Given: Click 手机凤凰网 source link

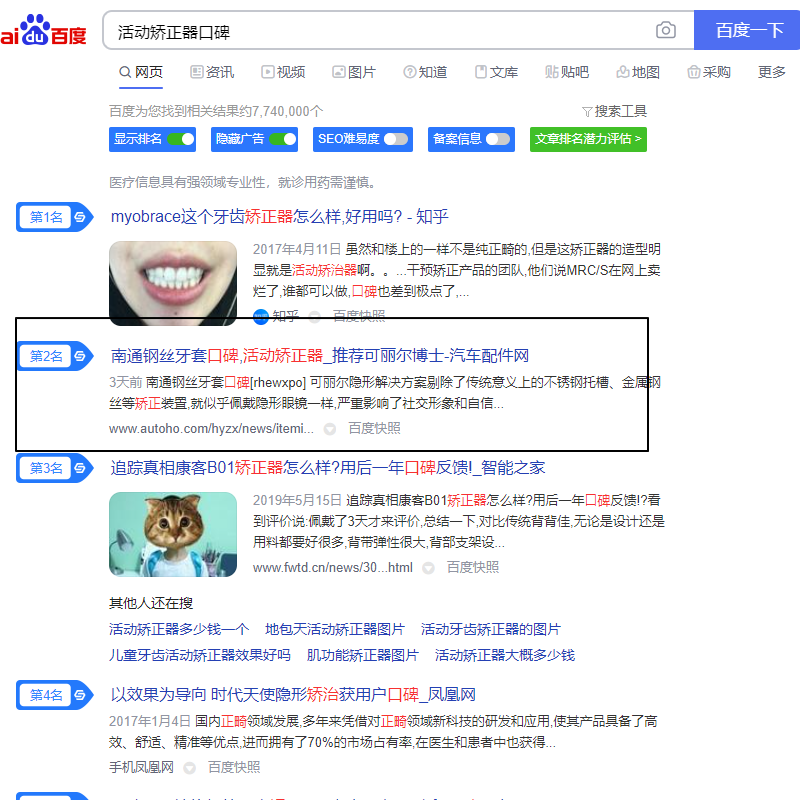Looking at the screenshot, I should [x=141, y=767].
